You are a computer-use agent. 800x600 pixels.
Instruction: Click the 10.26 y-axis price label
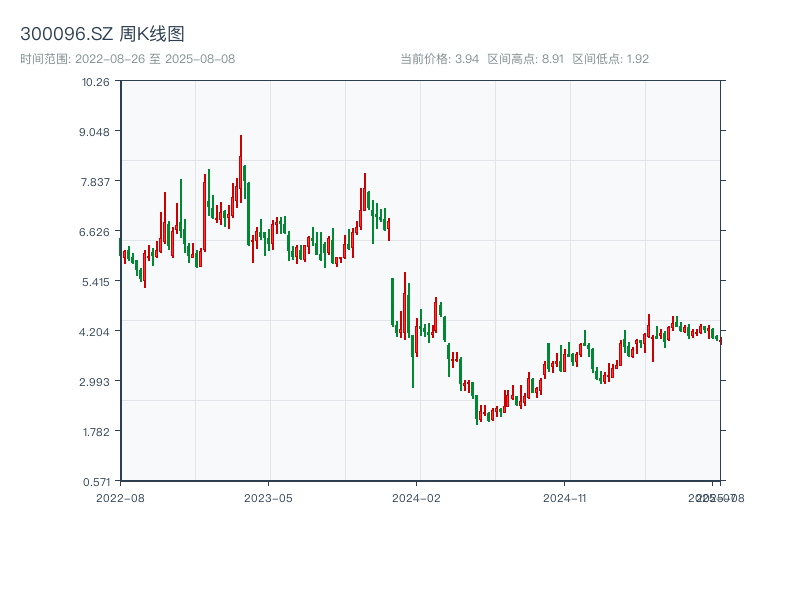pyautogui.click(x=96, y=82)
